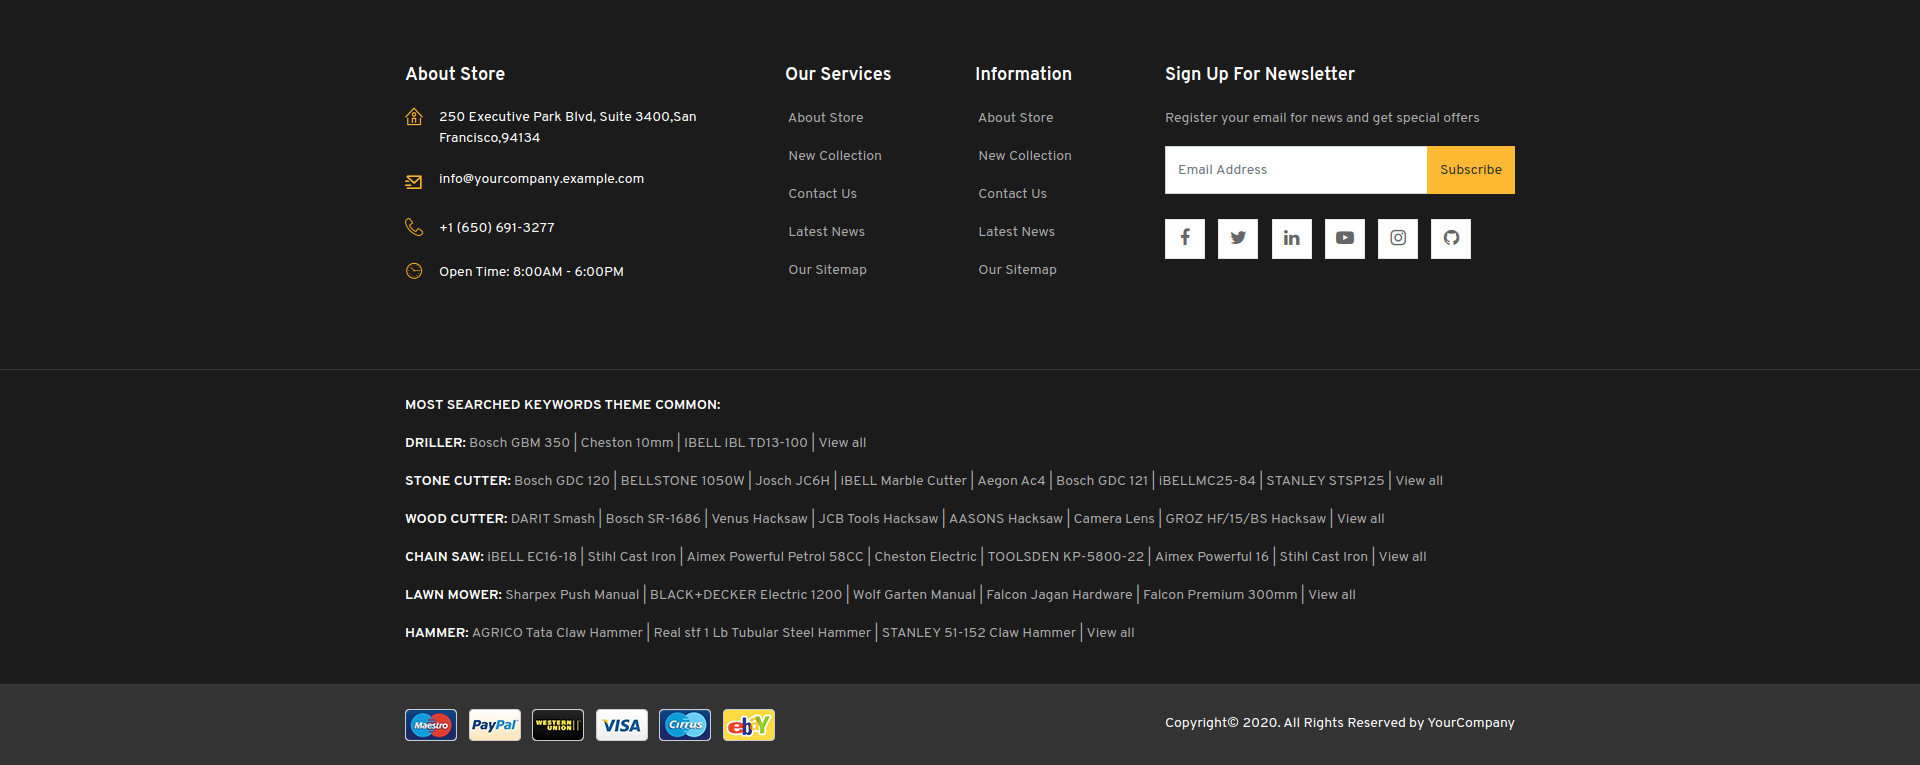
Task: Visit the YouTube social icon
Action: pyautogui.click(x=1344, y=238)
